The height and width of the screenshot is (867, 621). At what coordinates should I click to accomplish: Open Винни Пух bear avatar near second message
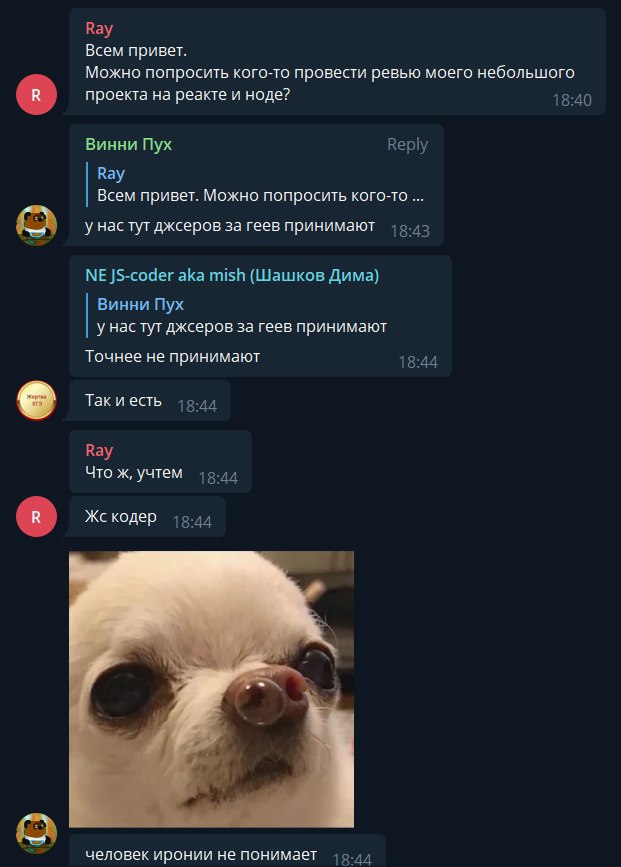36,225
